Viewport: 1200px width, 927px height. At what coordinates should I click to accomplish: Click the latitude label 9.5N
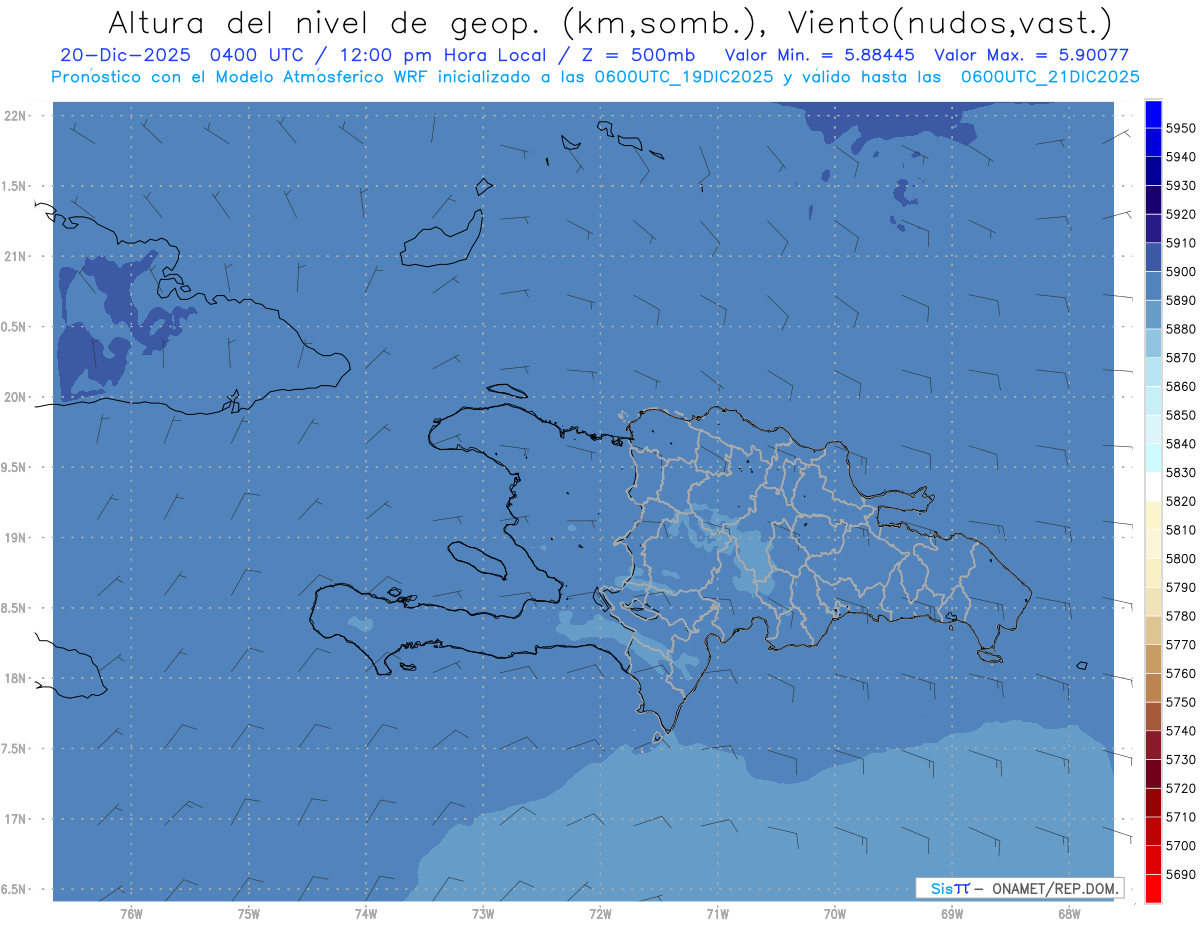(x=15, y=467)
